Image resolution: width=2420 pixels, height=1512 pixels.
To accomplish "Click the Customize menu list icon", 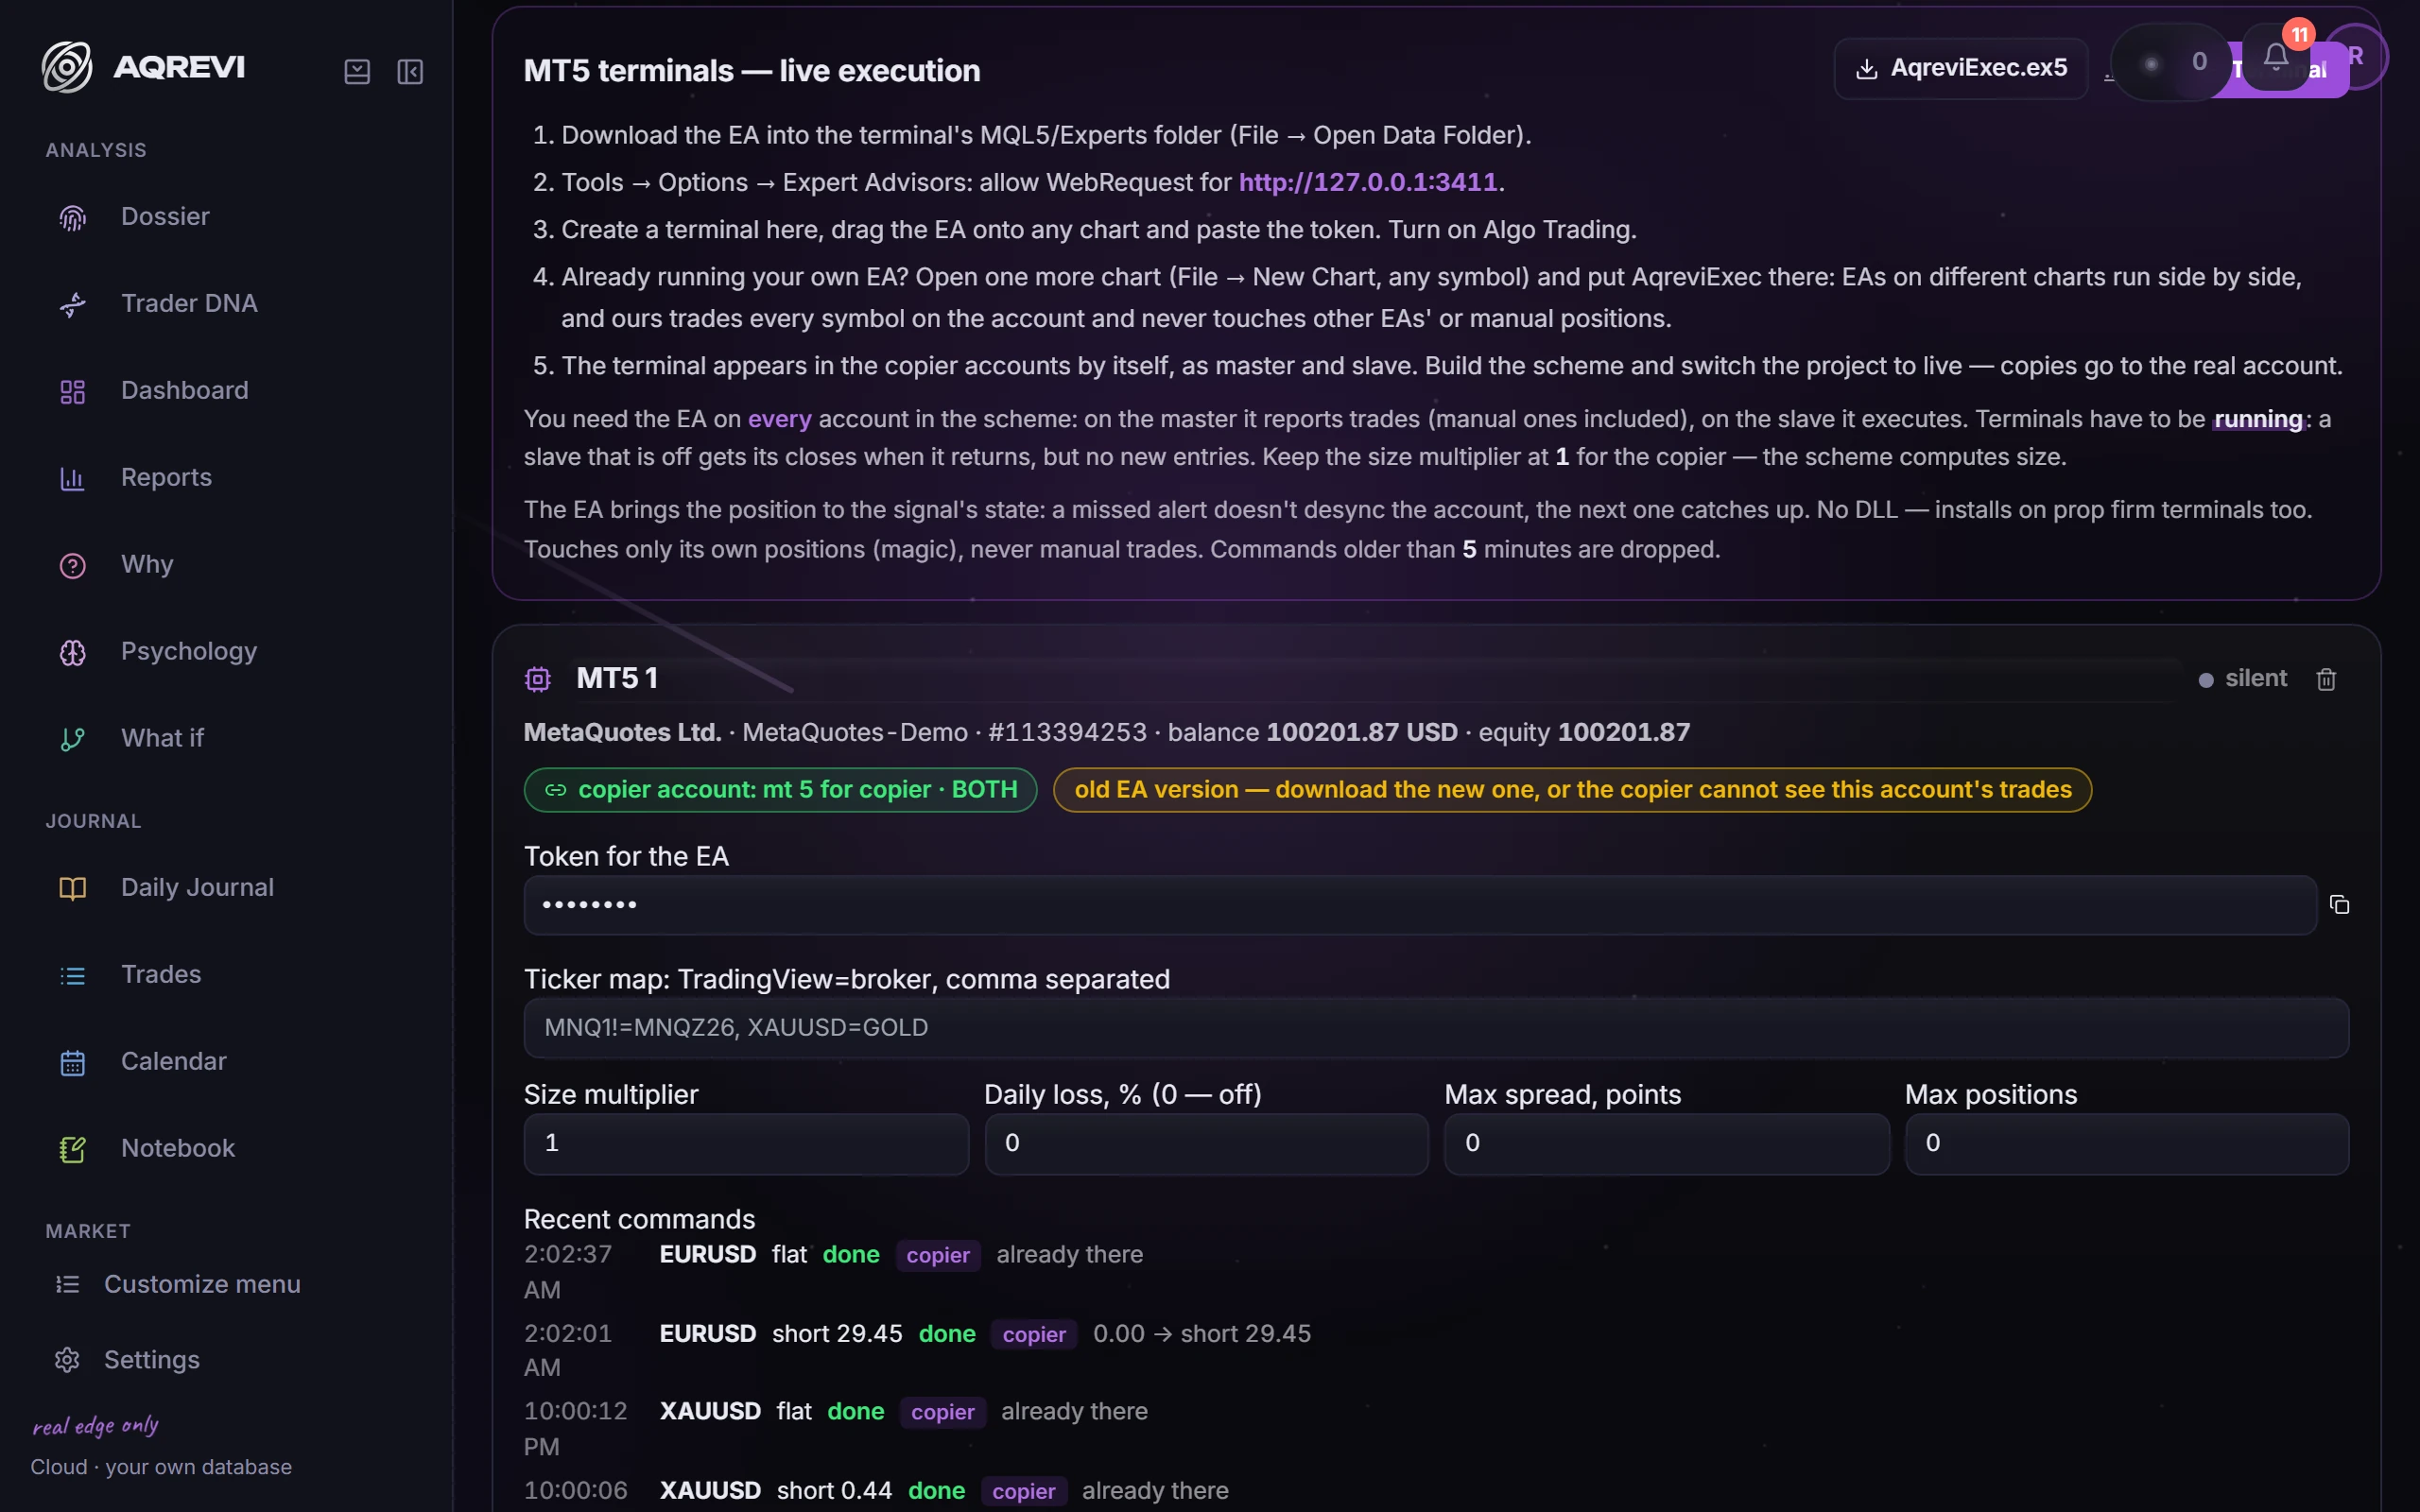I will (x=67, y=1284).
